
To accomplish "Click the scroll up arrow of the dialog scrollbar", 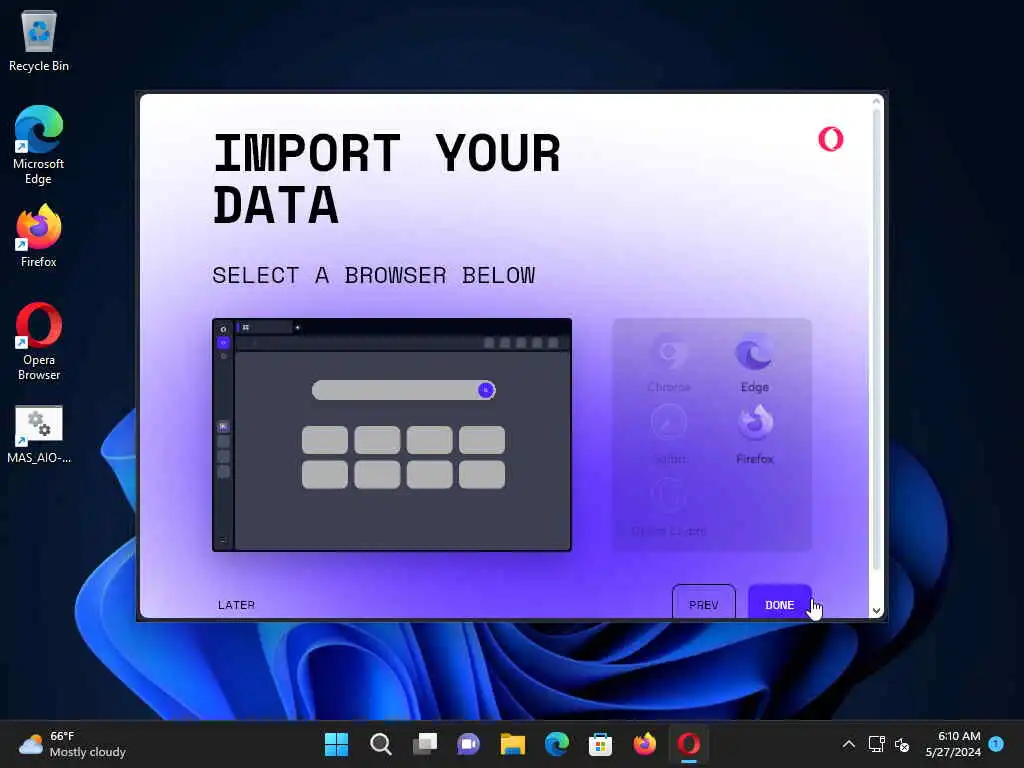I will click(x=876, y=101).
